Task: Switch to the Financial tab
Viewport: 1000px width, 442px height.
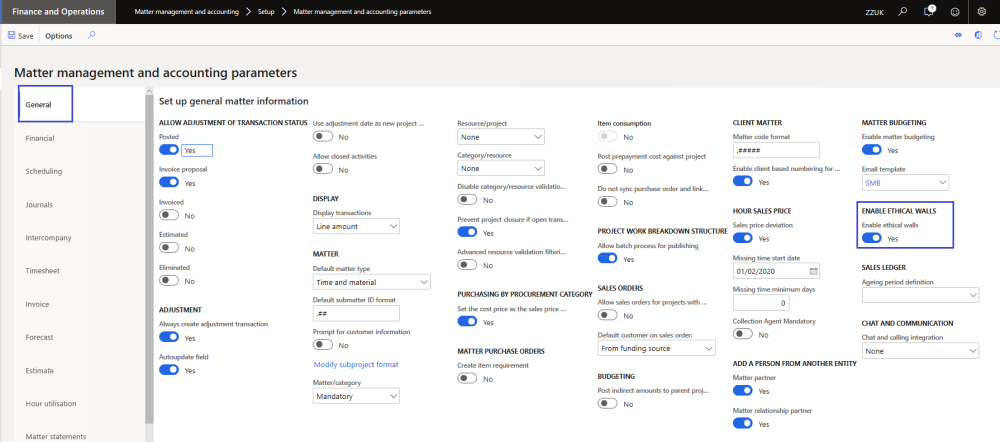Action: (40, 138)
